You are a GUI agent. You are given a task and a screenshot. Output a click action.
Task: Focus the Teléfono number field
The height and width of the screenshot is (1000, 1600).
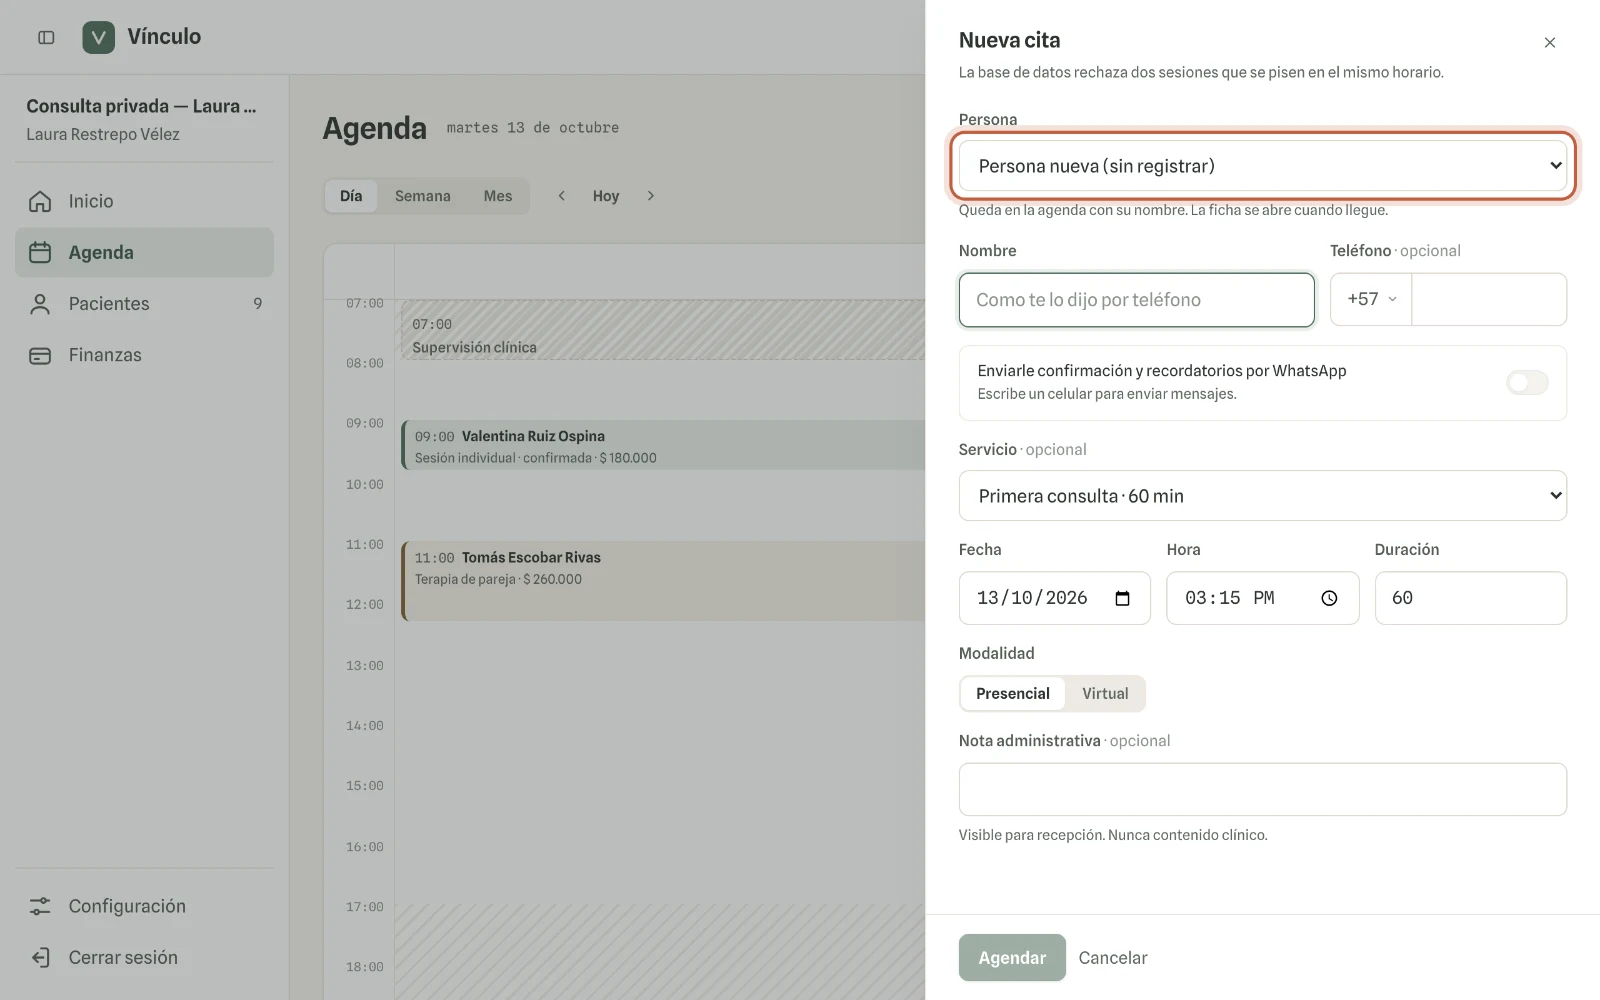(x=1489, y=299)
